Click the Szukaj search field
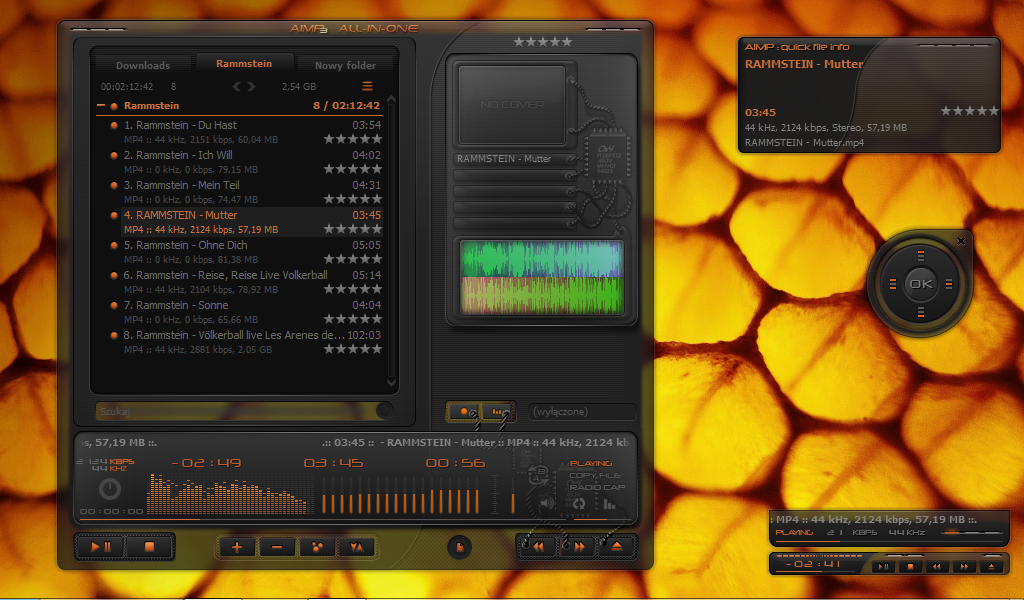 pyautogui.click(x=235, y=411)
